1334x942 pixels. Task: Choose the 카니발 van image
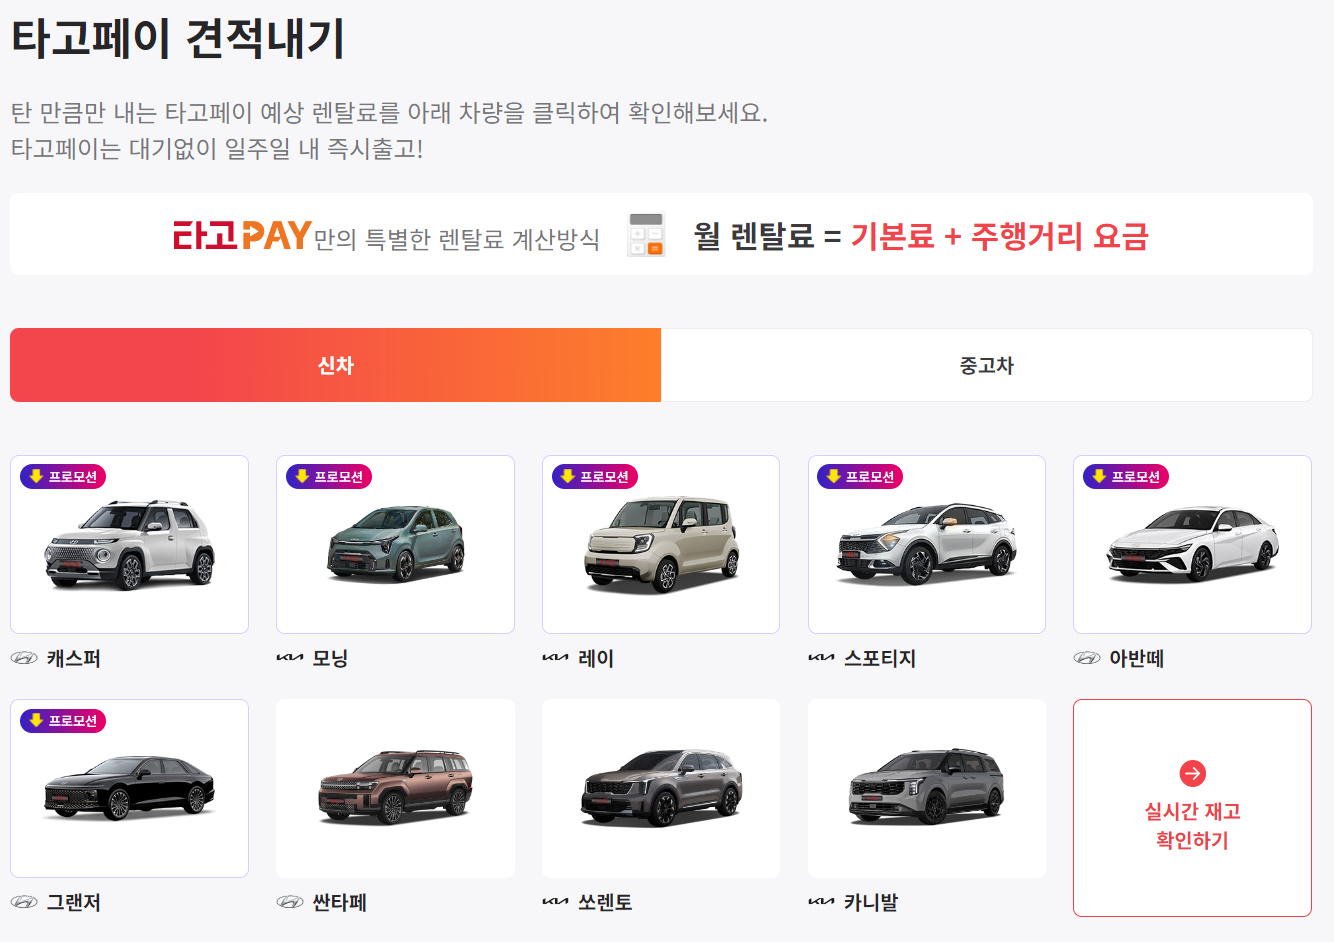(927, 788)
